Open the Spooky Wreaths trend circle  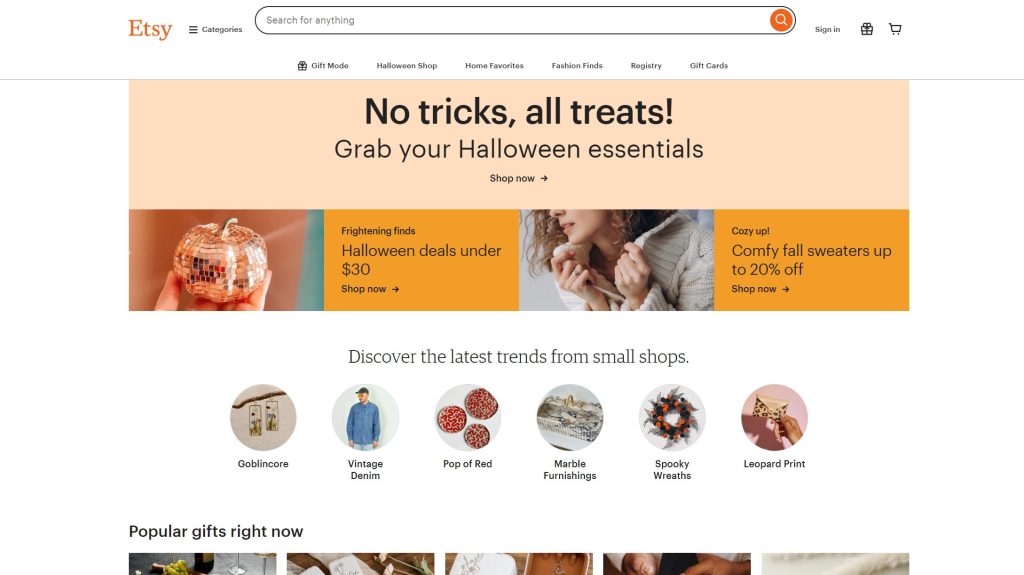click(672, 418)
